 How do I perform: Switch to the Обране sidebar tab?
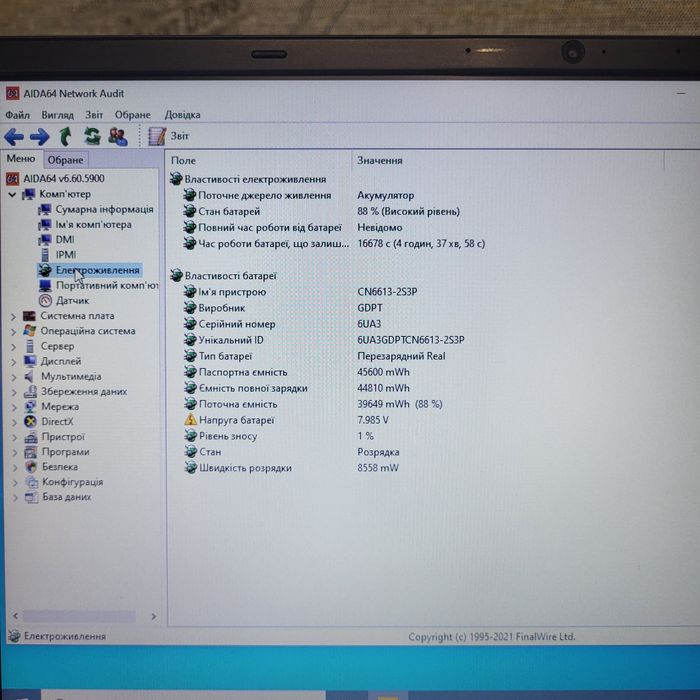point(66,160)
